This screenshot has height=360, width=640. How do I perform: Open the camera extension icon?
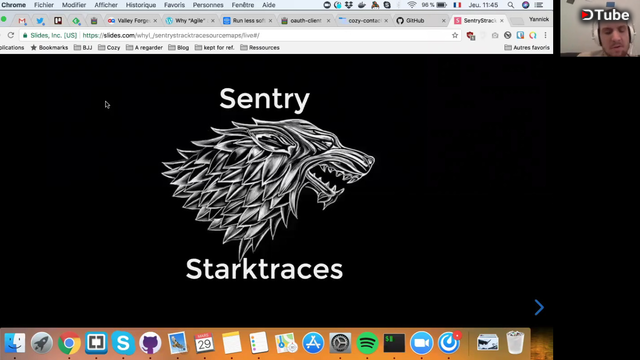[495, 36]
